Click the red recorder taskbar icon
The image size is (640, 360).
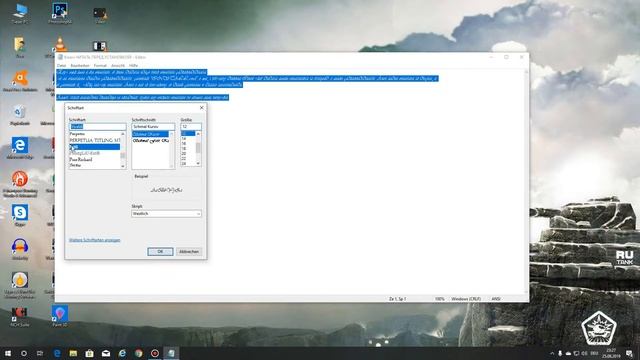(155, 353)
